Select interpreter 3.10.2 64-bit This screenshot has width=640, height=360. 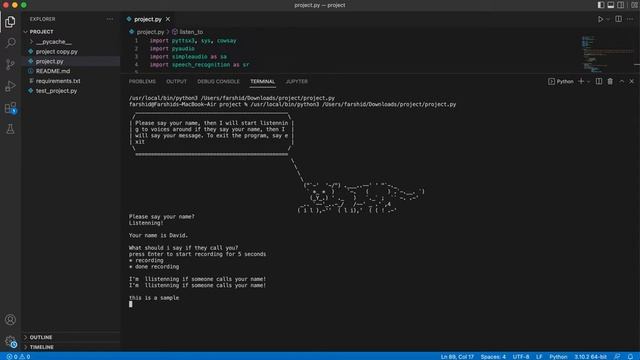click(x=590, y=357)
